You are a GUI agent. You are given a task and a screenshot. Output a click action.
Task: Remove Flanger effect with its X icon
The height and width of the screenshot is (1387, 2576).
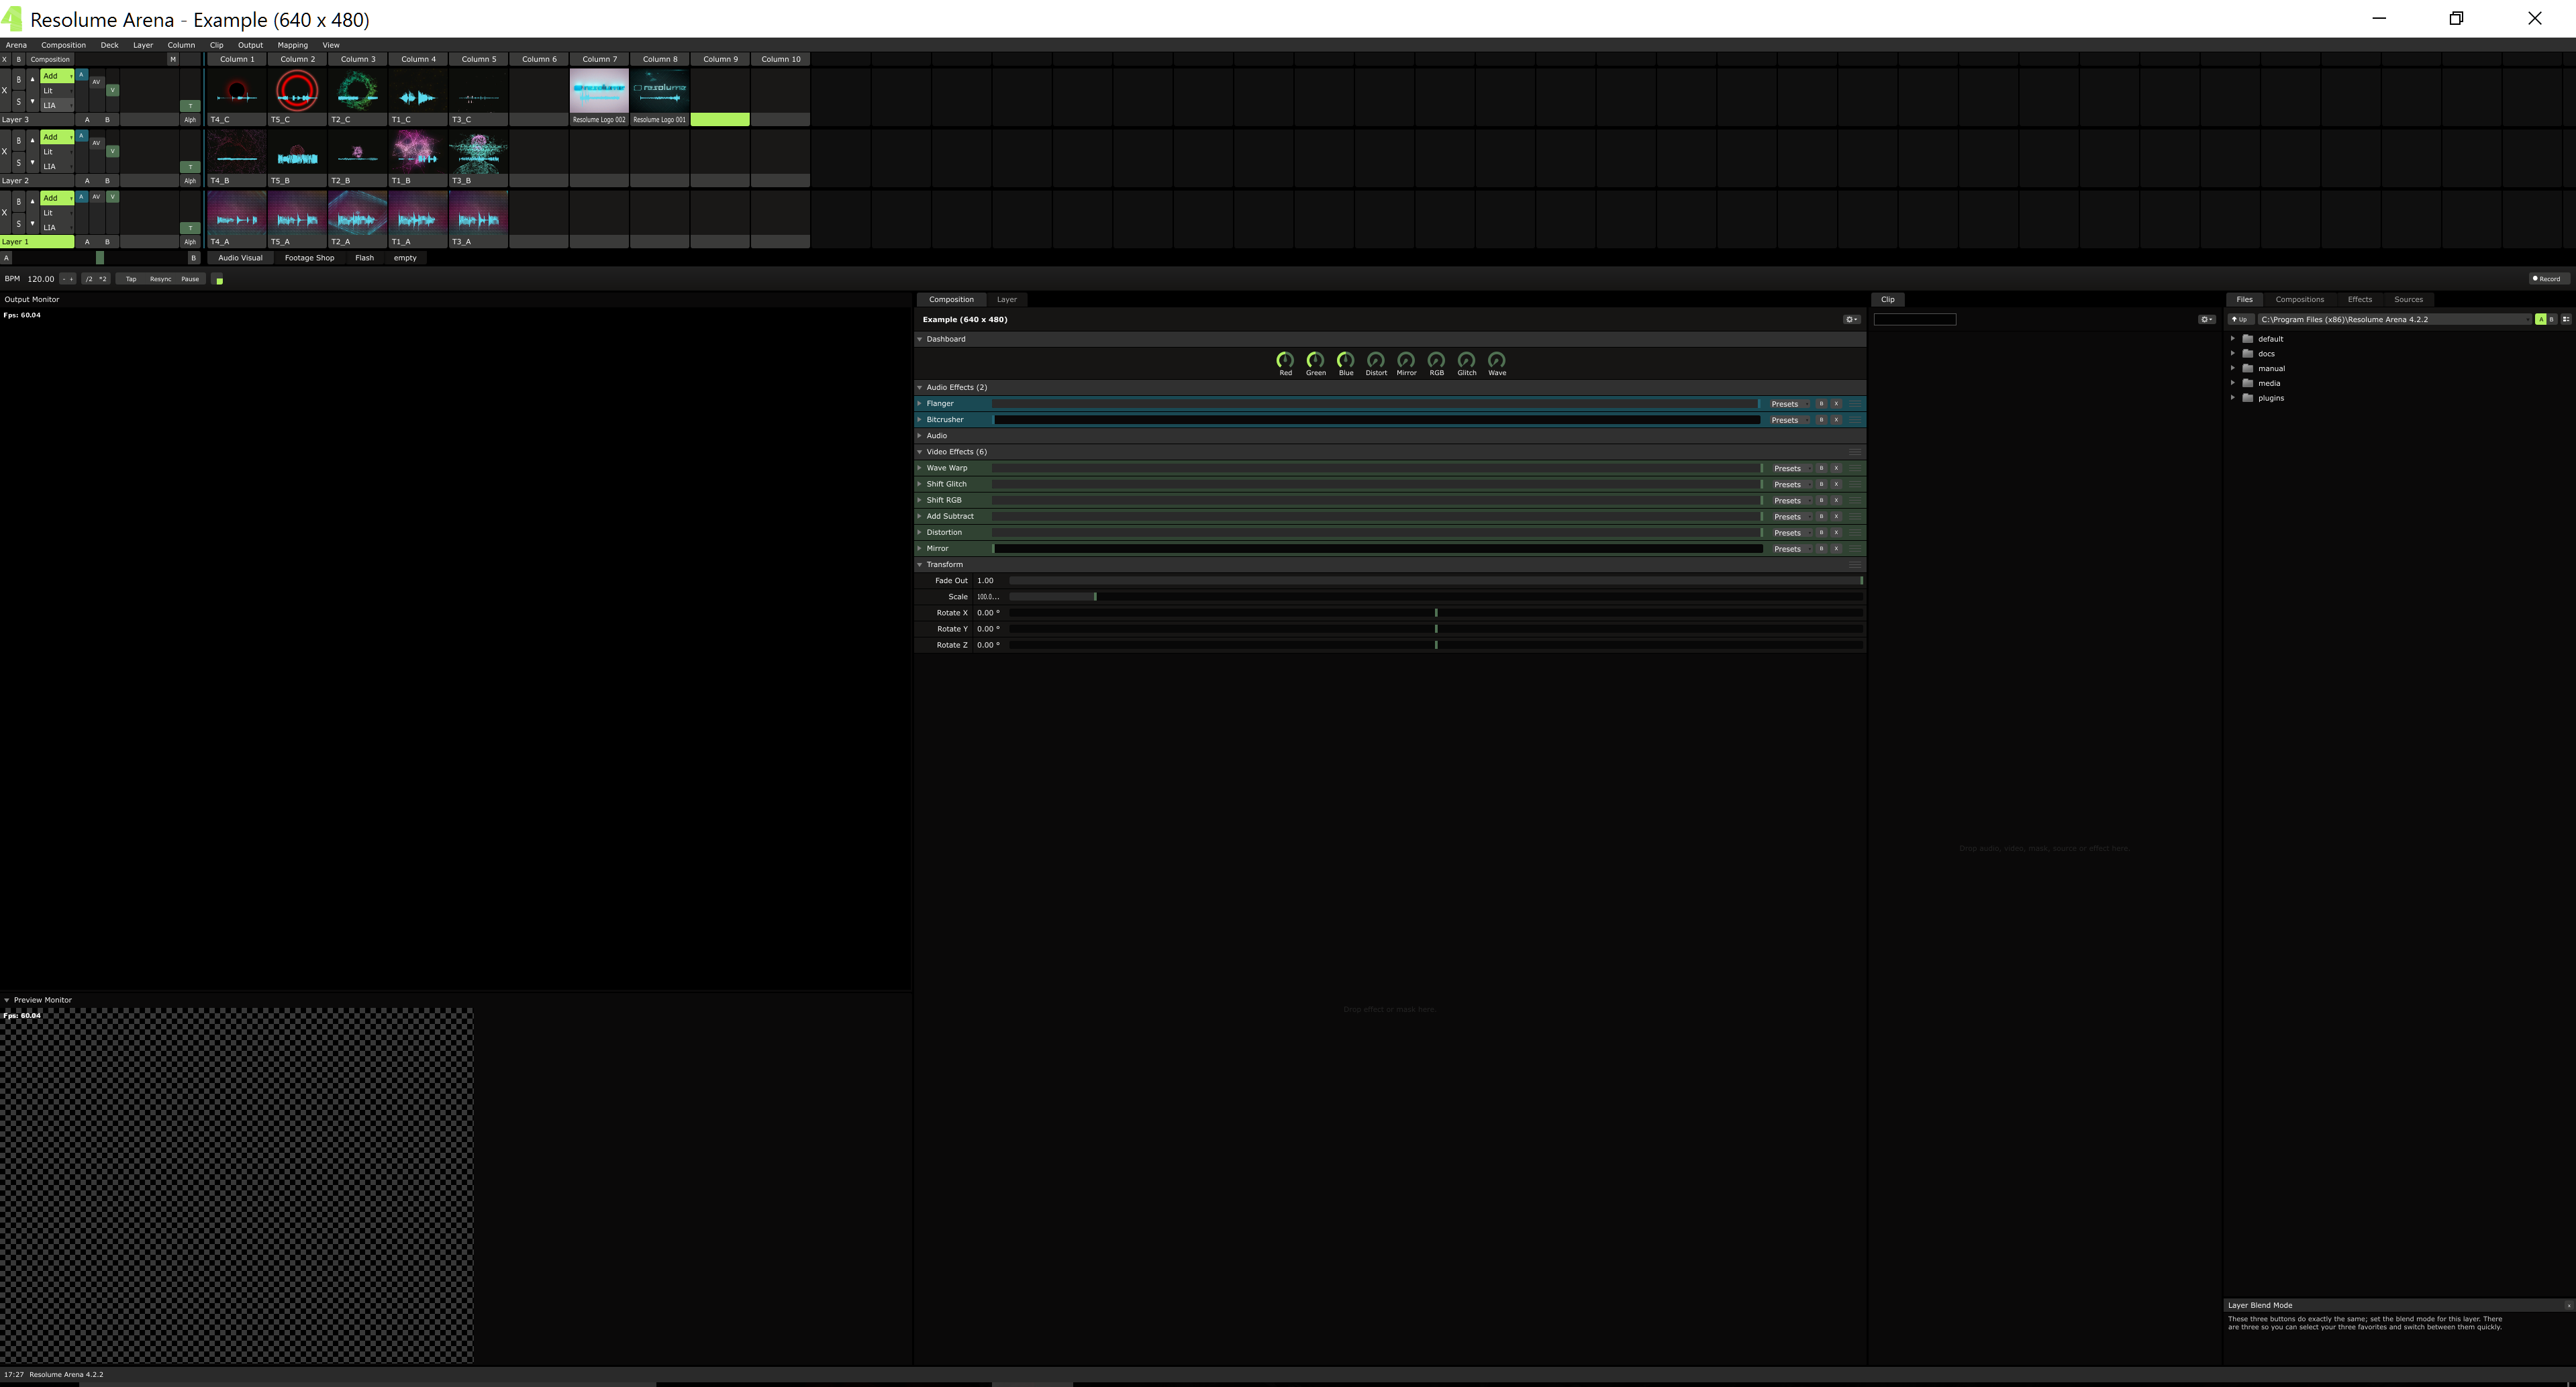tap(1836, 404)
